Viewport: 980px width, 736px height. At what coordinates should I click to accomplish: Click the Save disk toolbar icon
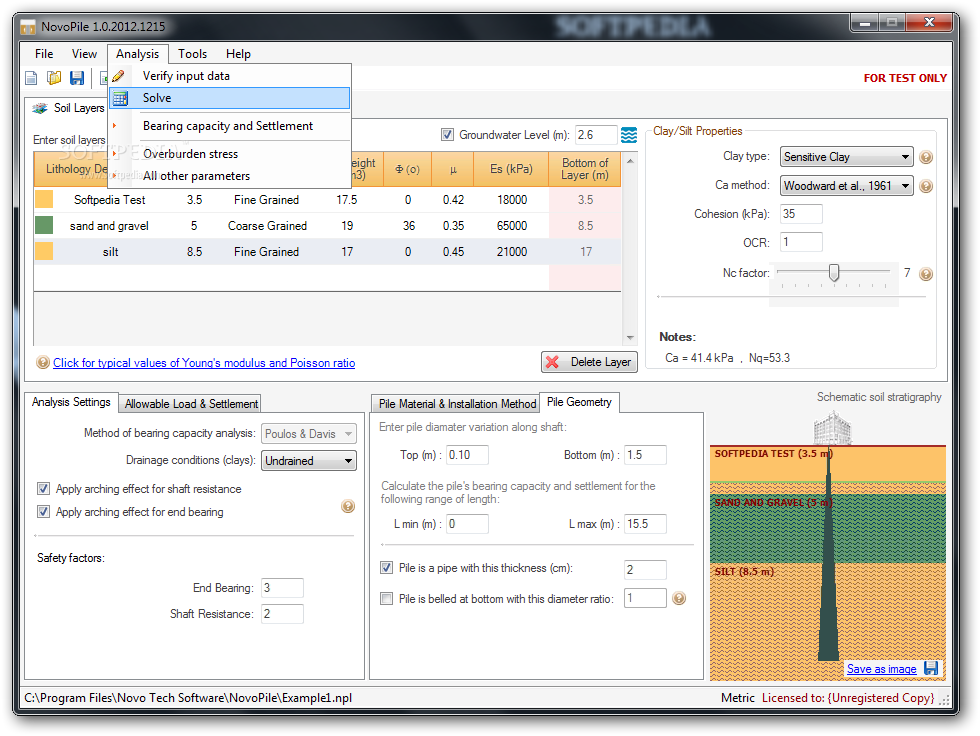(x=77, y=77)
